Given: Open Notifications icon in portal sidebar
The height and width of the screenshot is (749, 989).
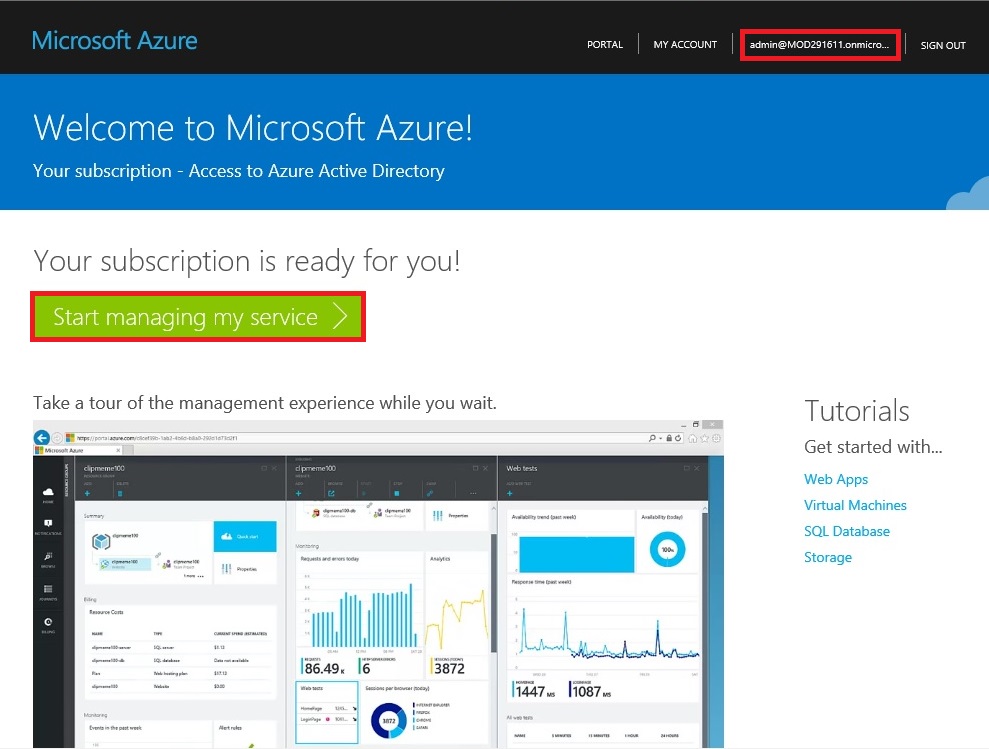Looking at the screenshot, I should pos(47,525).
